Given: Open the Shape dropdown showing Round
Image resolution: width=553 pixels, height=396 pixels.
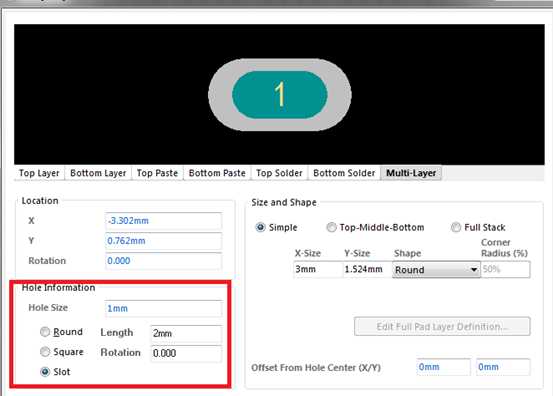Looking at the screenshot, I should [x=436, y=270].
